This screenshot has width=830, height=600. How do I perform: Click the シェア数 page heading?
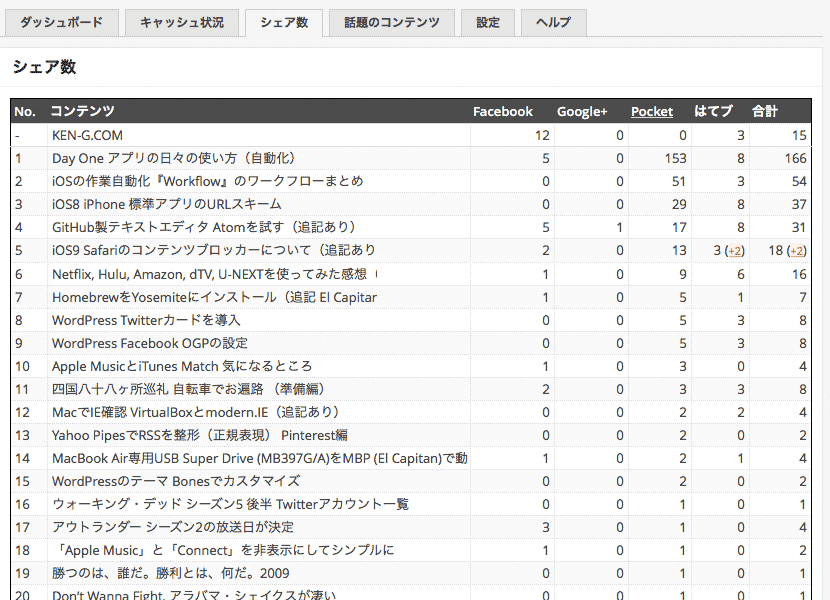point(44,67)
